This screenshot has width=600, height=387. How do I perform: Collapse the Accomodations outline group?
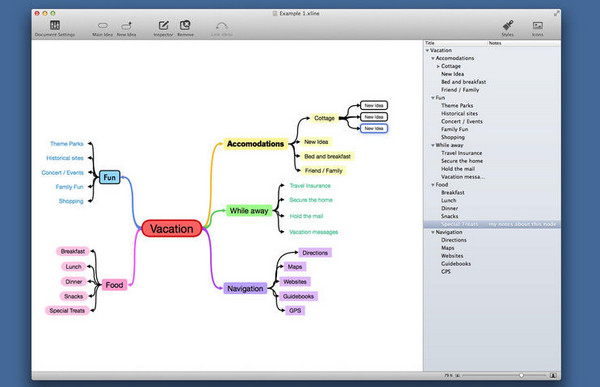433,58
